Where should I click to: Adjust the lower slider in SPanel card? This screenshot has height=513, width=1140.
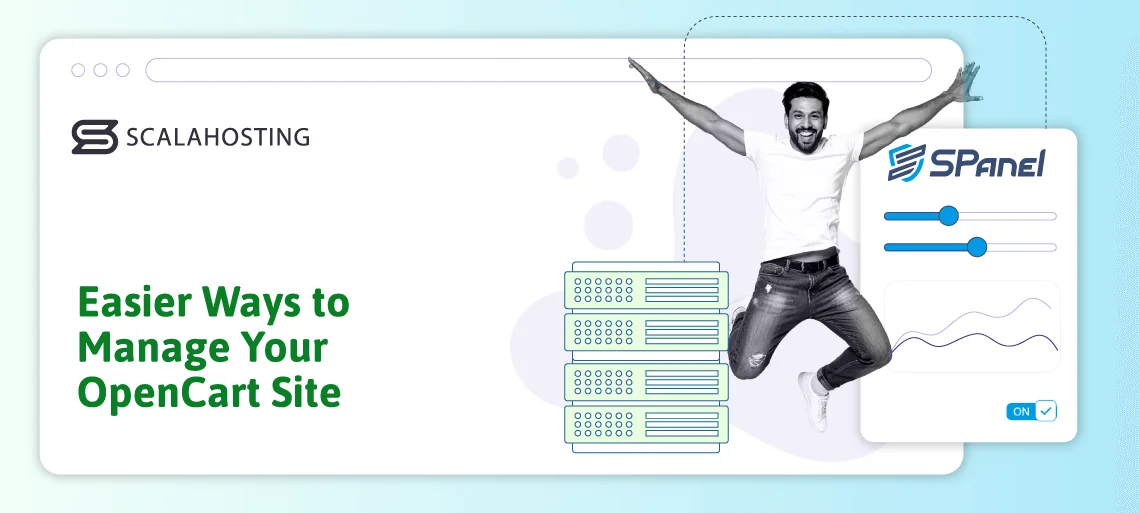coord(977,247)
